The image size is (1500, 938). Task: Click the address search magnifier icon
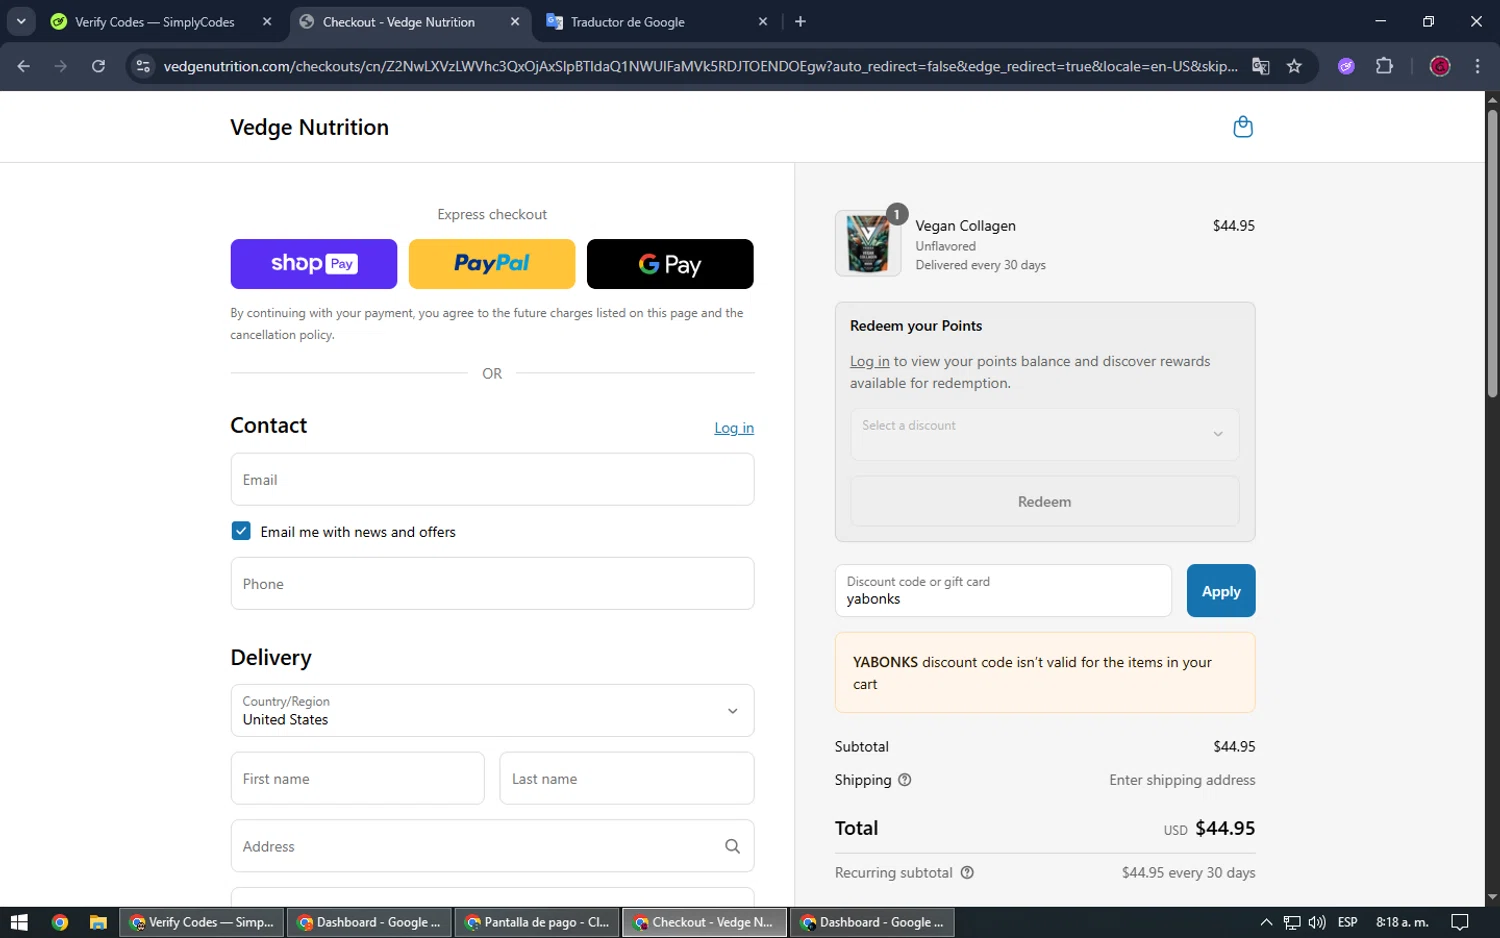(x=732, y=846)
